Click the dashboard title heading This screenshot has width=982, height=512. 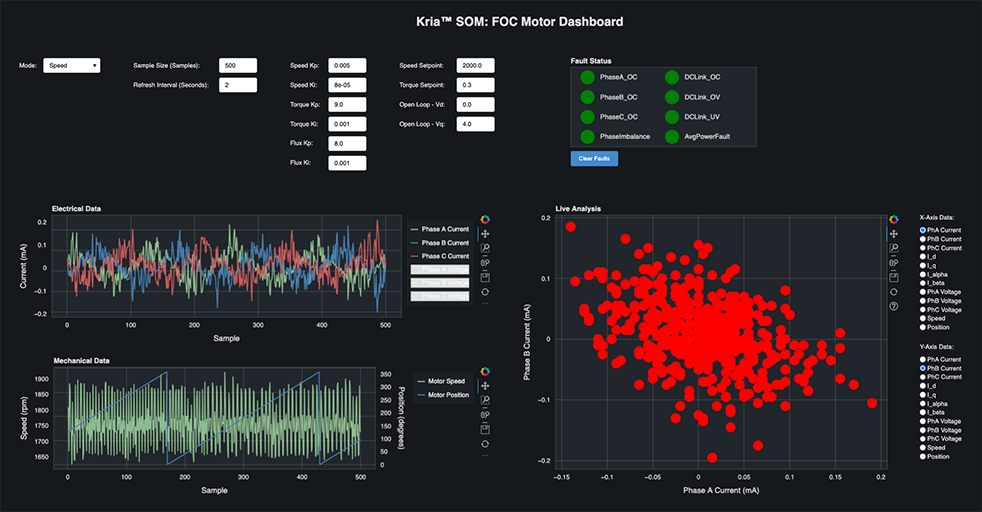[x=520, y=22]
